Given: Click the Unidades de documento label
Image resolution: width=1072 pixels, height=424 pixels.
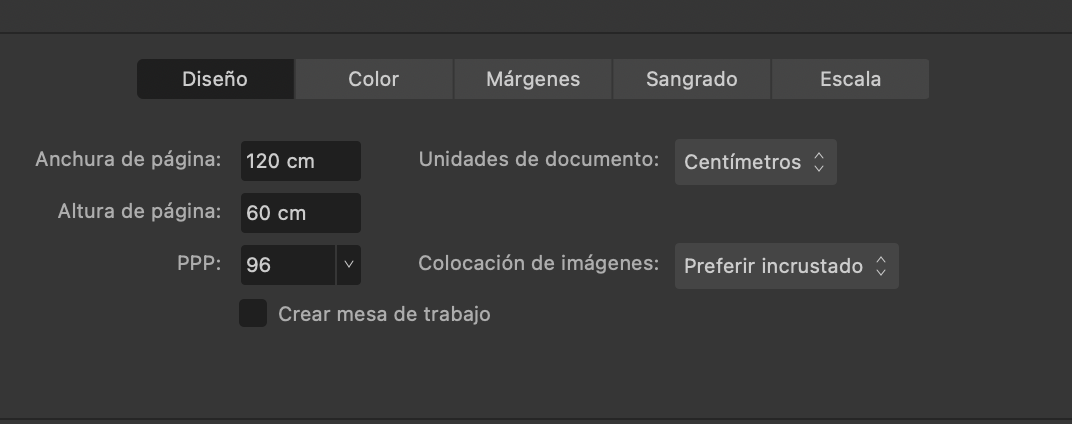Looking at the screenshot, I should (539, 159).
